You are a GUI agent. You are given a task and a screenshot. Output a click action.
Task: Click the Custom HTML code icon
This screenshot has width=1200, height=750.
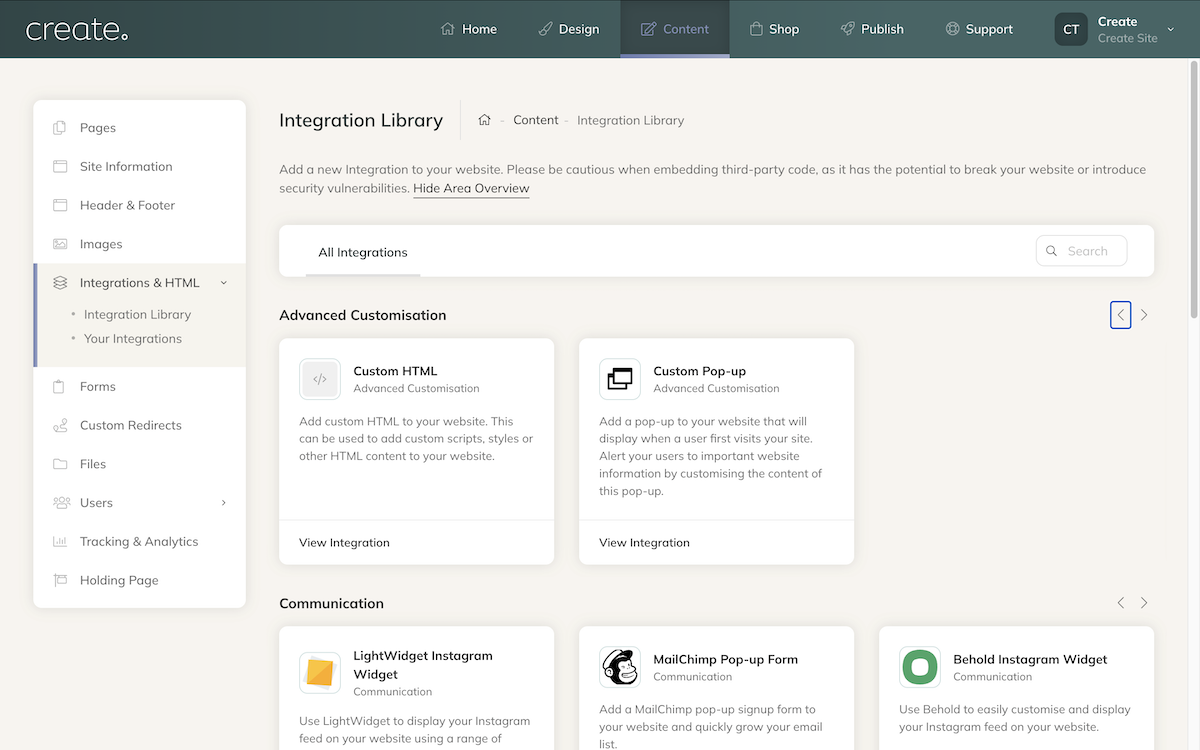pos(320,379)
